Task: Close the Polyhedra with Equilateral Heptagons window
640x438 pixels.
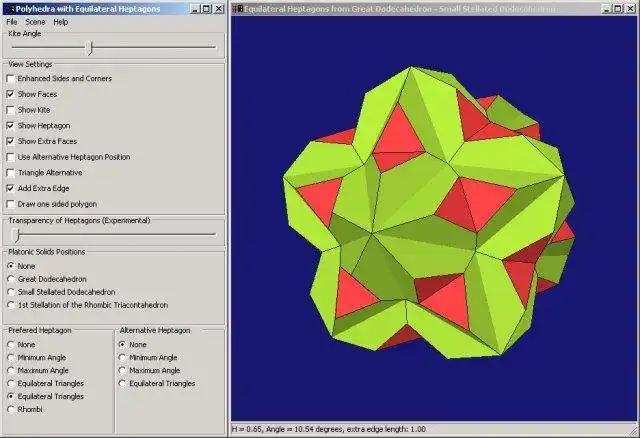Action: (x=218, y=9)
